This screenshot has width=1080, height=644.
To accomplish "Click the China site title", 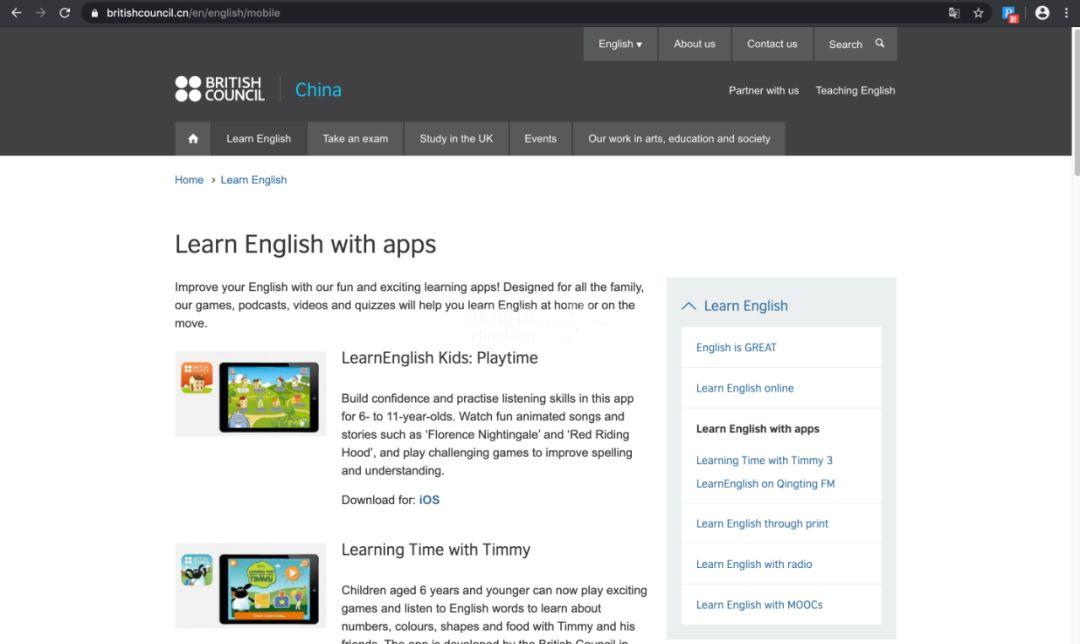I will (318, 90).
